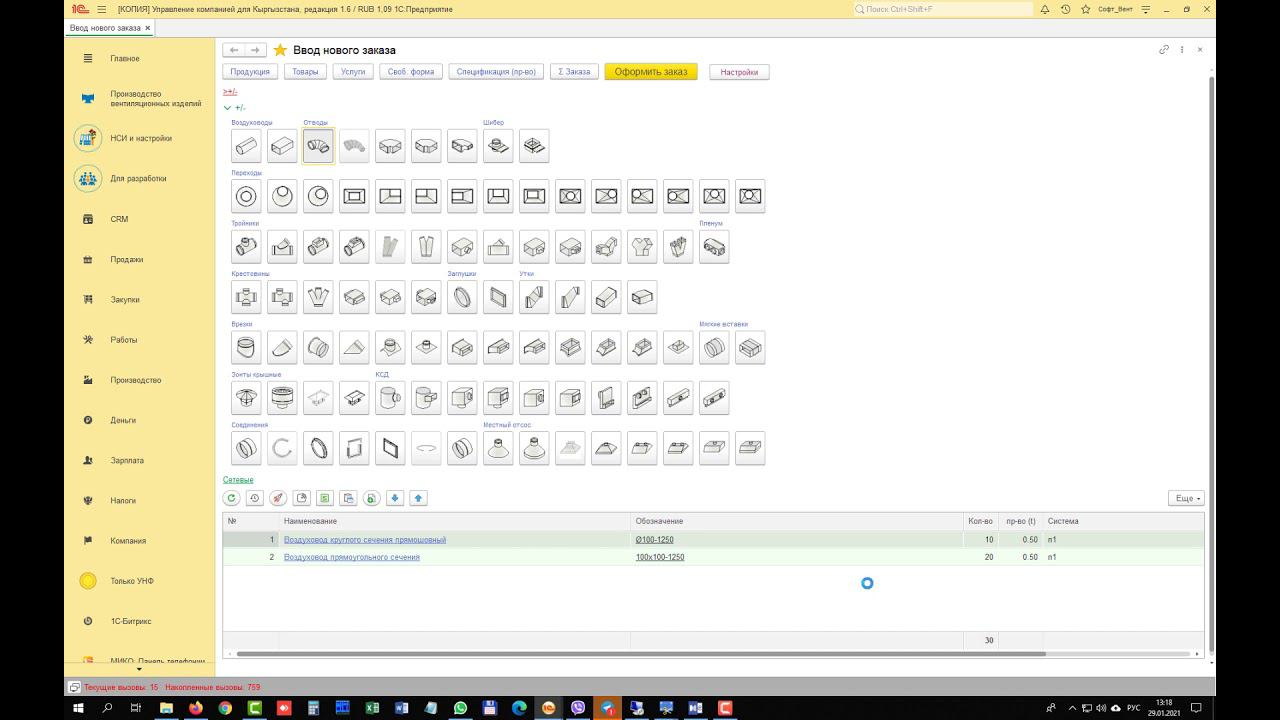Open the Закупки section

(125, 299)
